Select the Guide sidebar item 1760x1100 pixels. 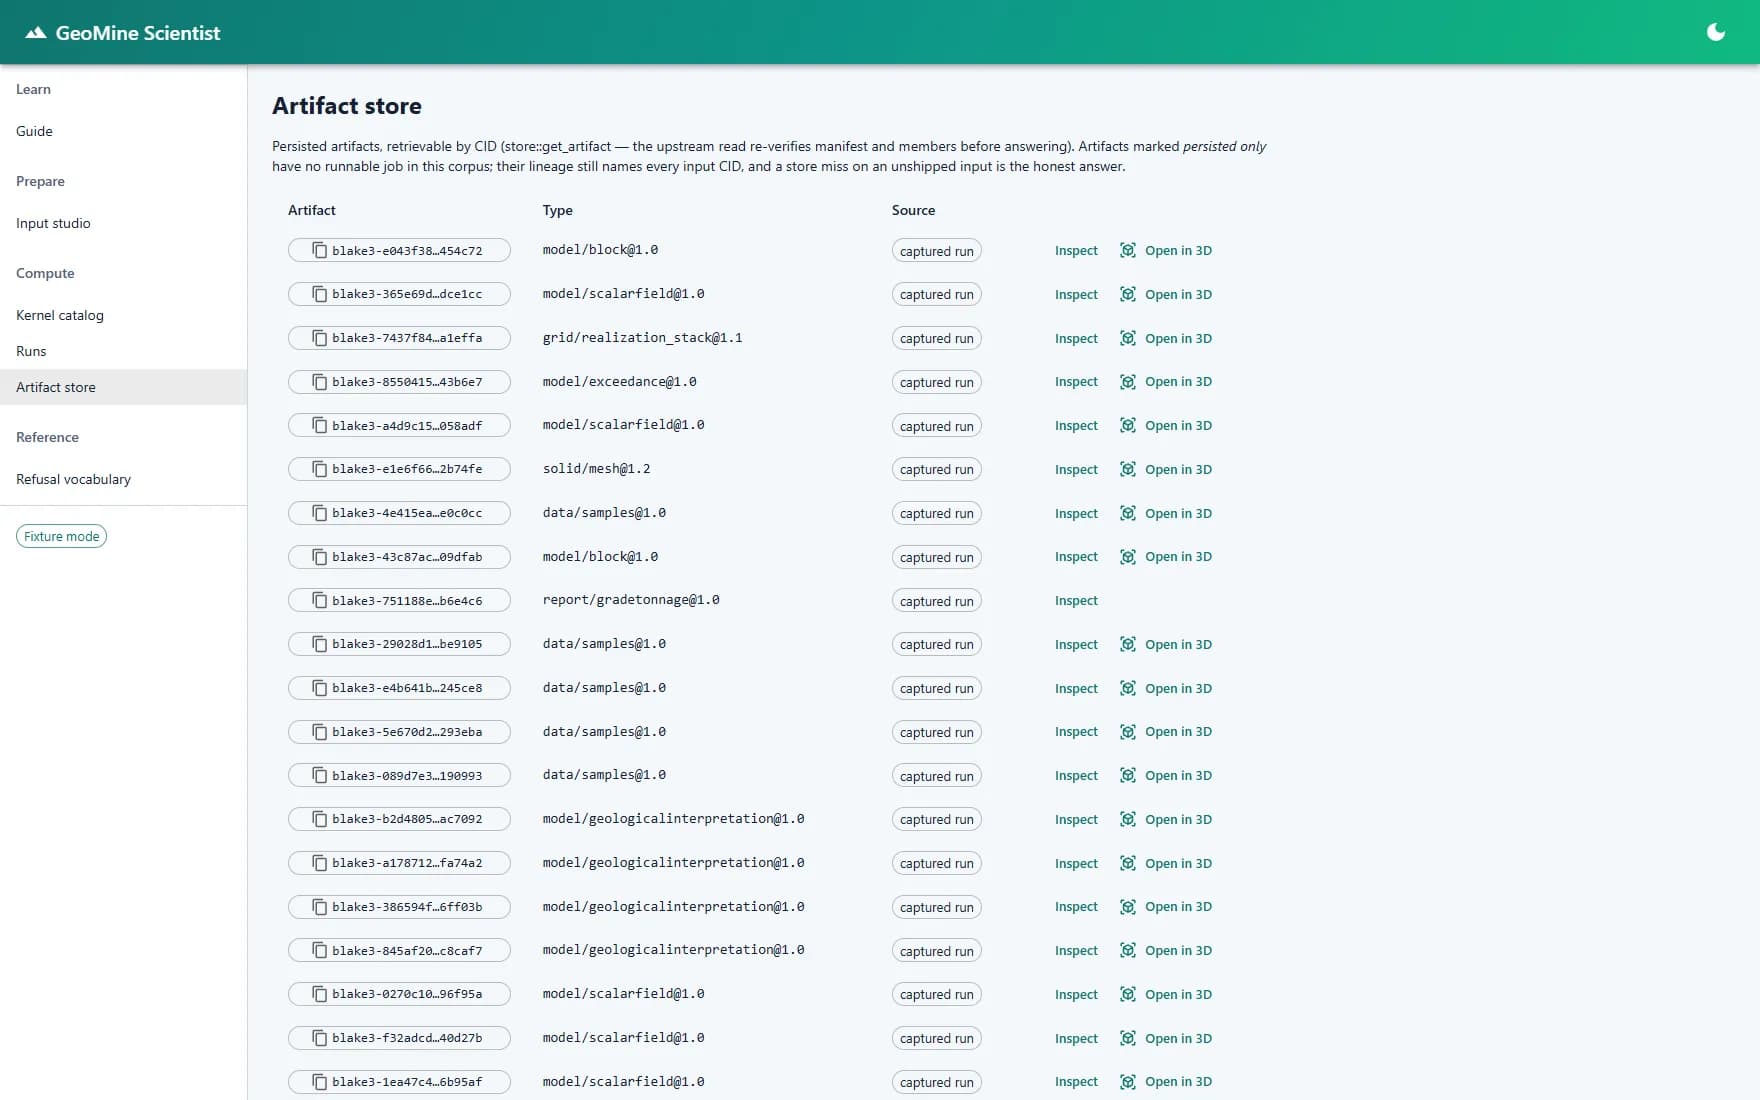(34, 131)
